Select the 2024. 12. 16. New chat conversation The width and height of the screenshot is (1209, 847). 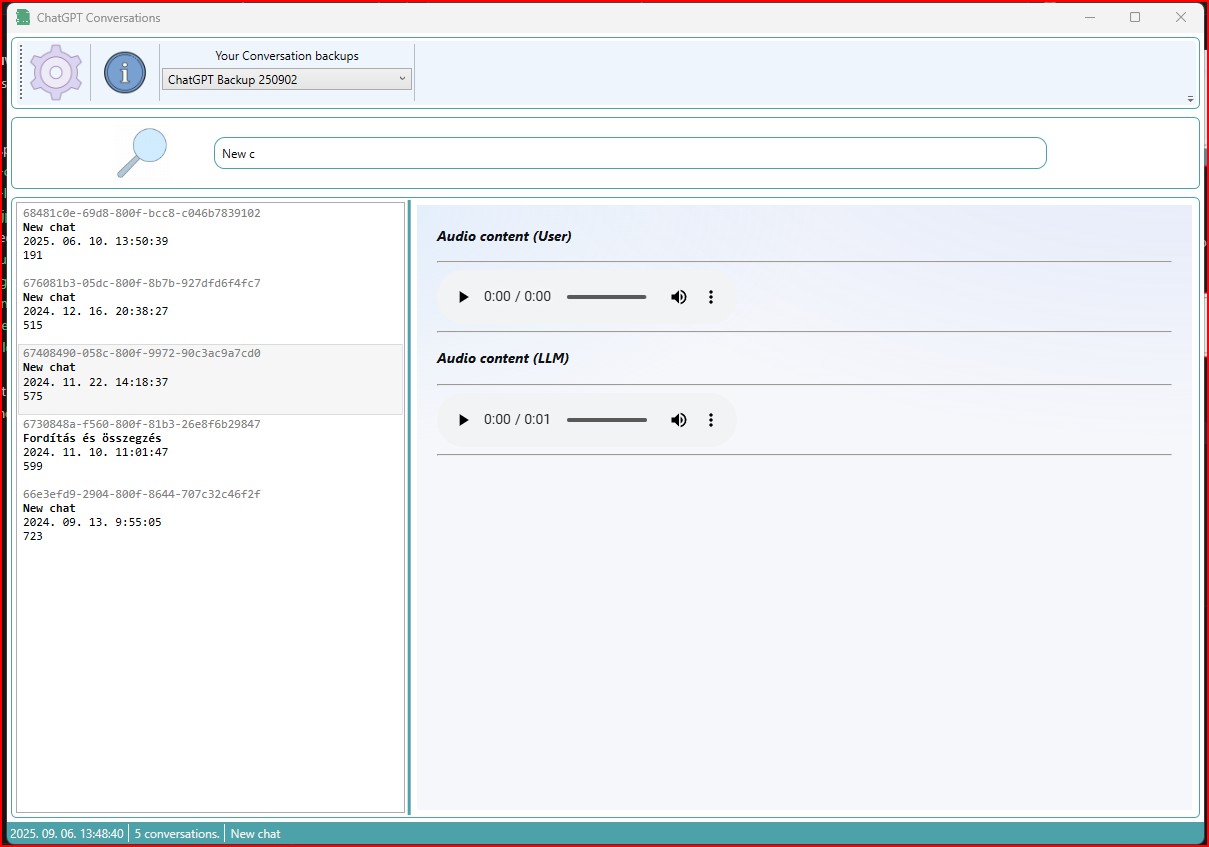click(x=210, y=304)
